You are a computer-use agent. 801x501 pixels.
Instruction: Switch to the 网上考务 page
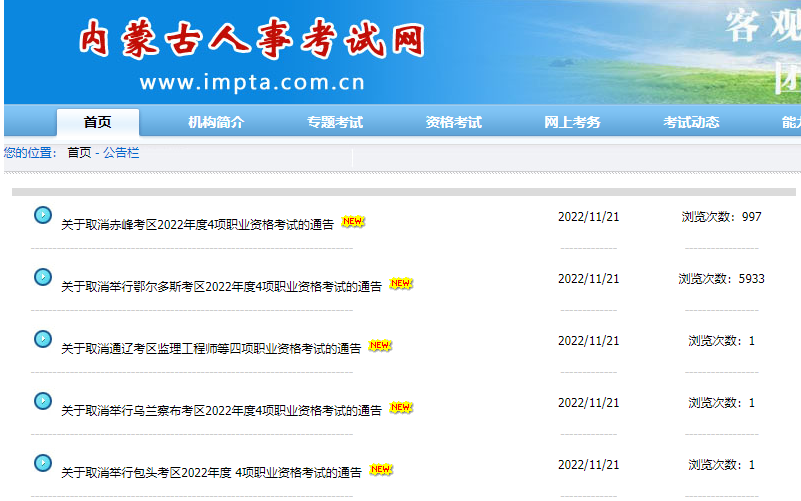572,122
